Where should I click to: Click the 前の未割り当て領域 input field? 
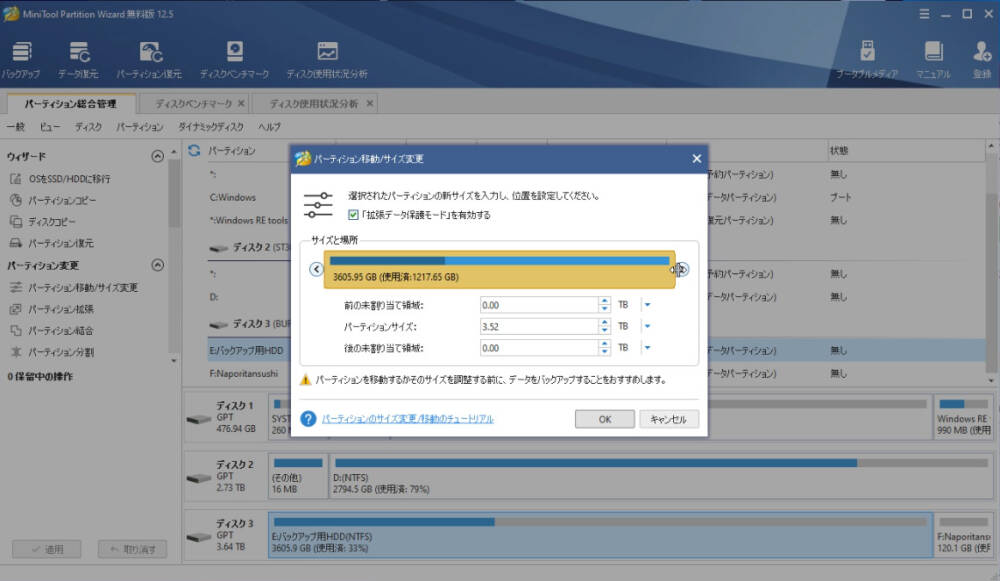pyautogui.click(x=539, y=305)
